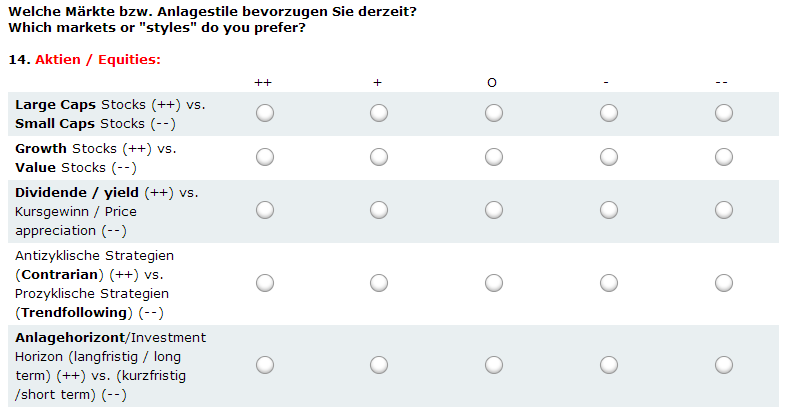This screenshot has width=785, height=414.
Task: Choose ++ for long term Anlagehorizont
Action: (x=265, y=365)
